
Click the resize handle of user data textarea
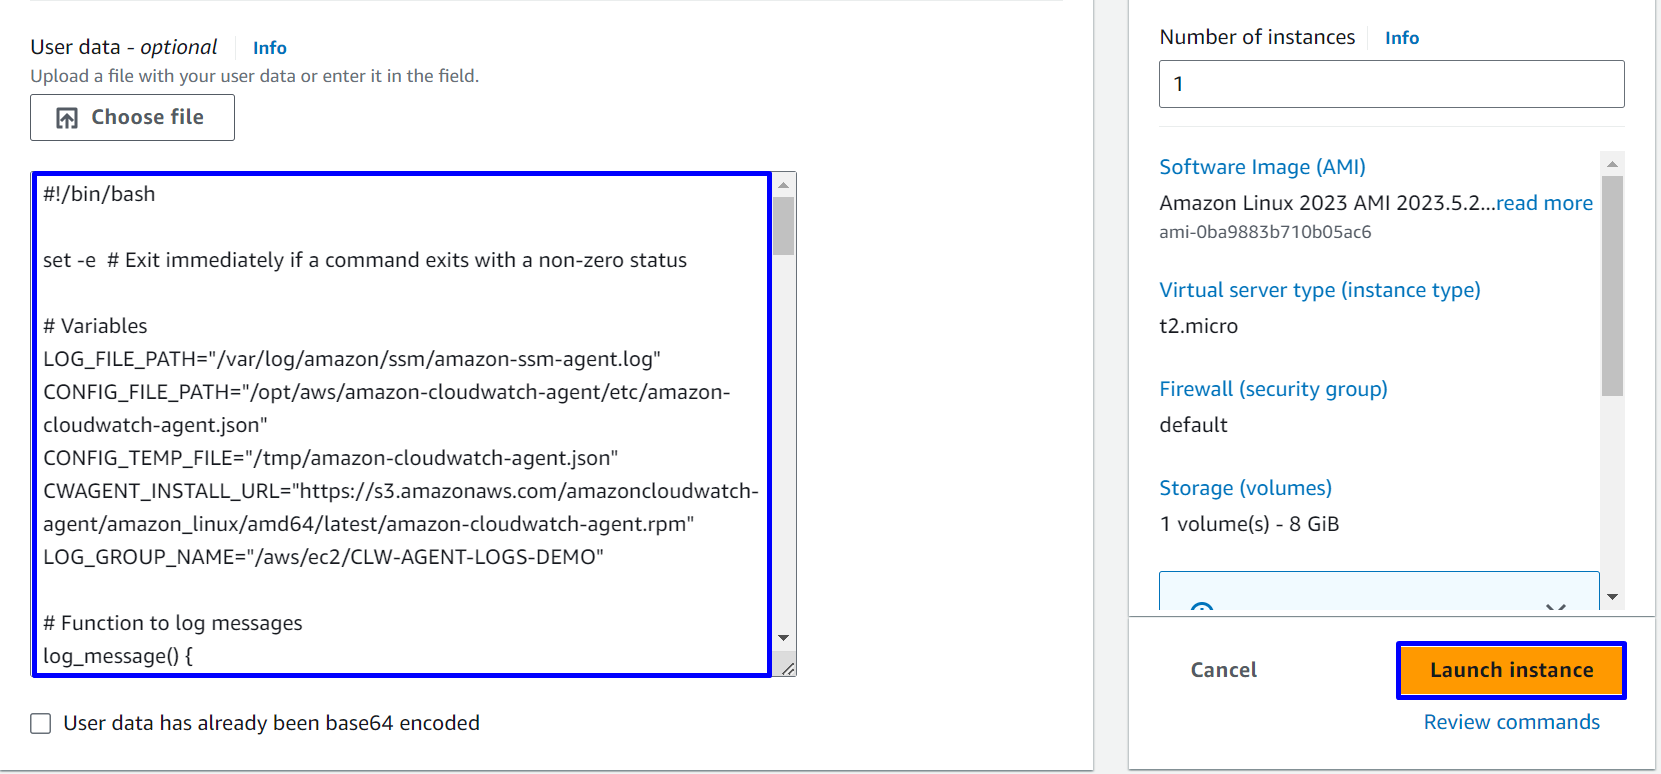click(x=787, y=668)
